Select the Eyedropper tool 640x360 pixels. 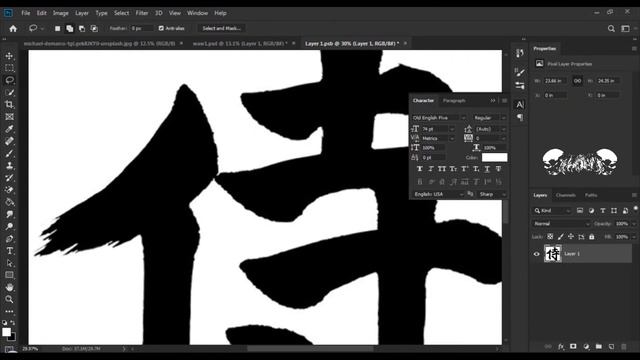coord(9,129)
